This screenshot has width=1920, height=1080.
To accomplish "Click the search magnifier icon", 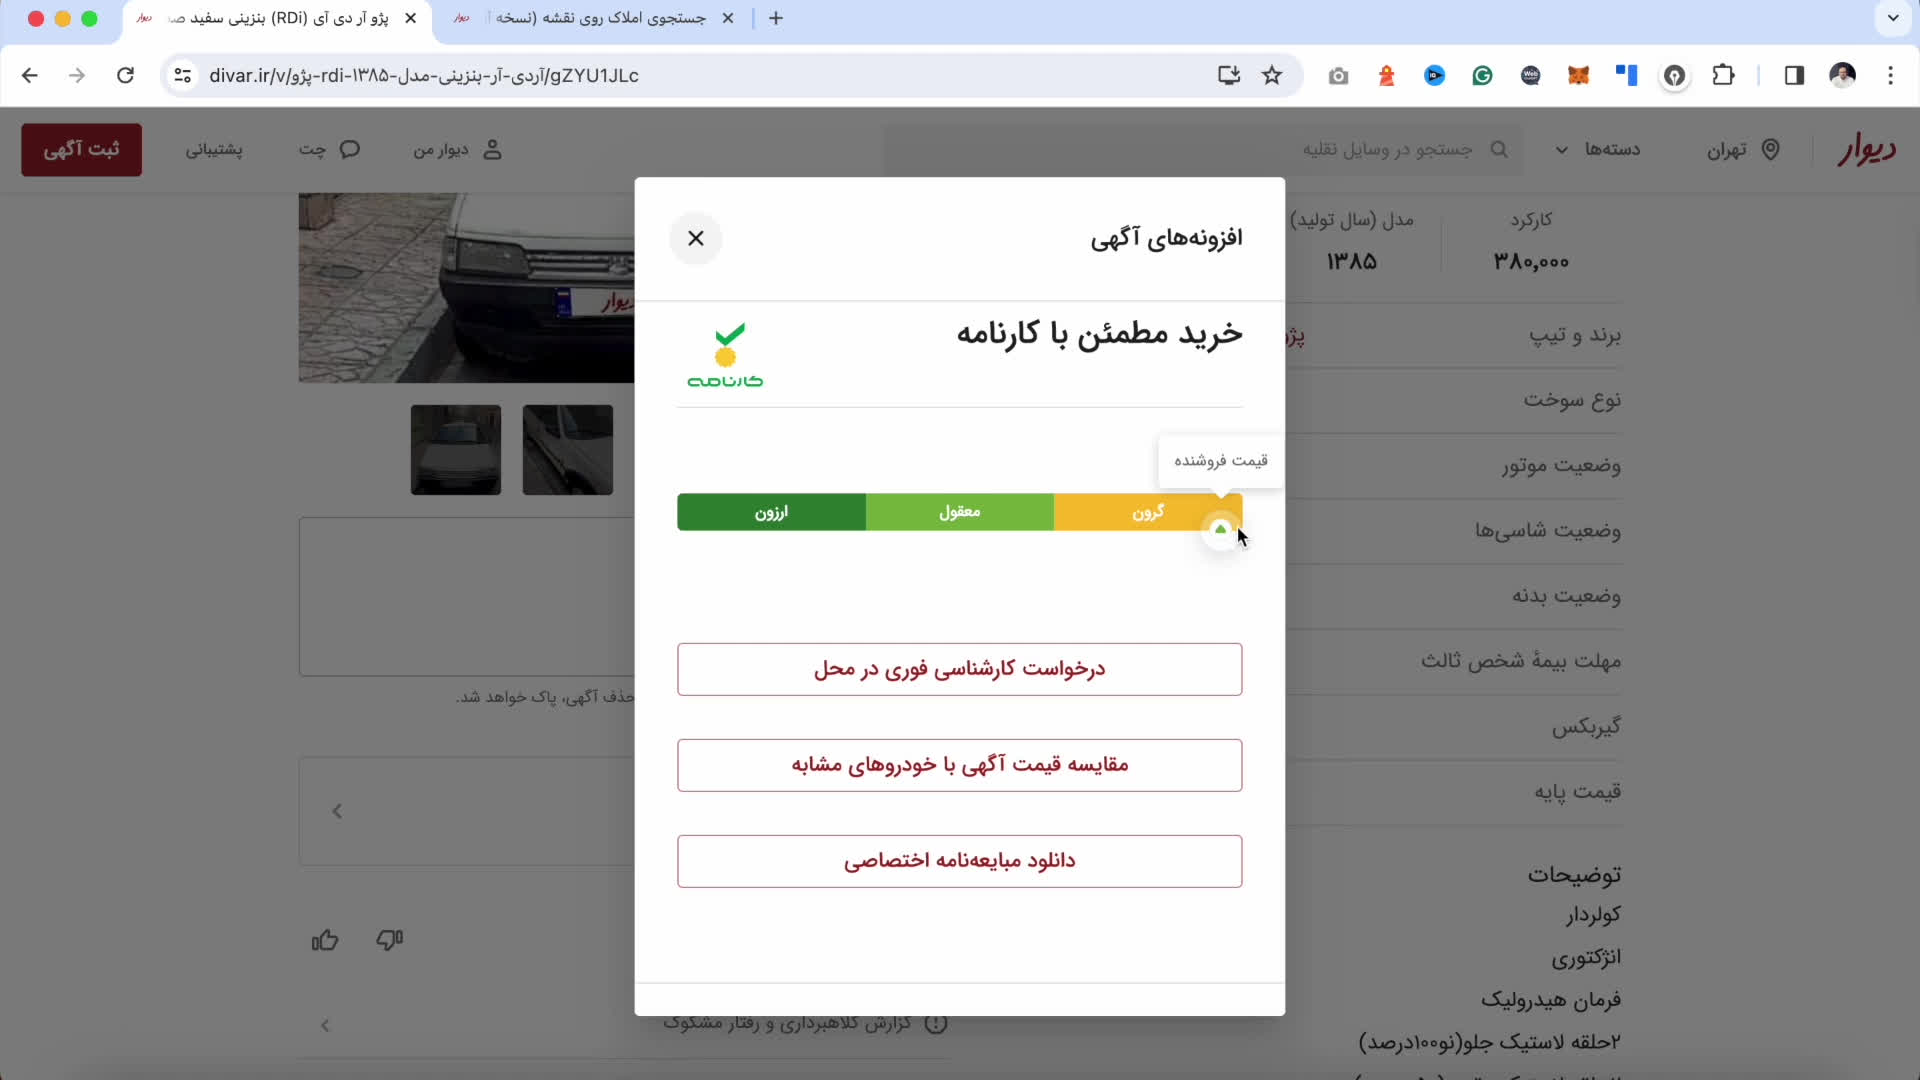I will coord(1499,149).
